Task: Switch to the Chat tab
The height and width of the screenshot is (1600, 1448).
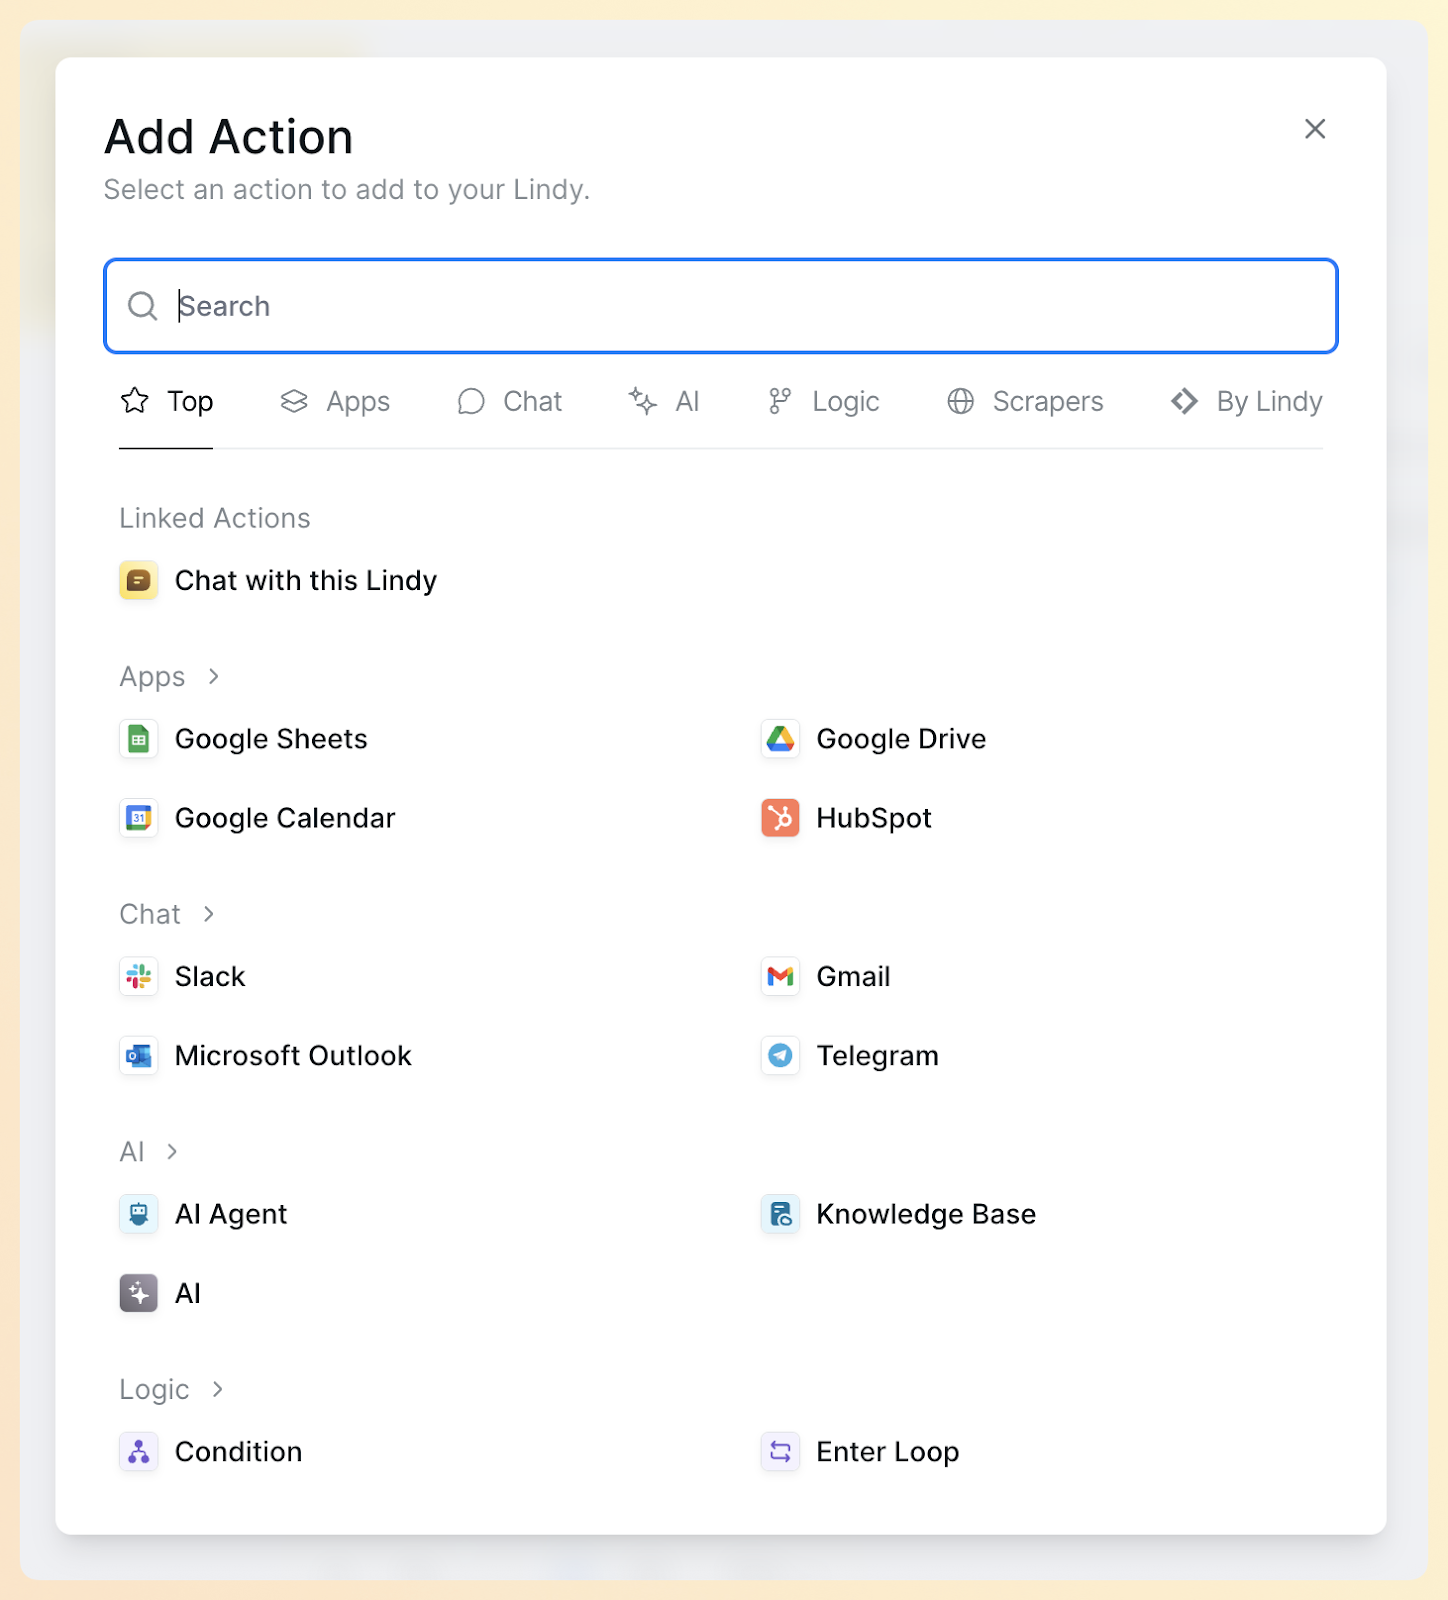Action: 509,402
